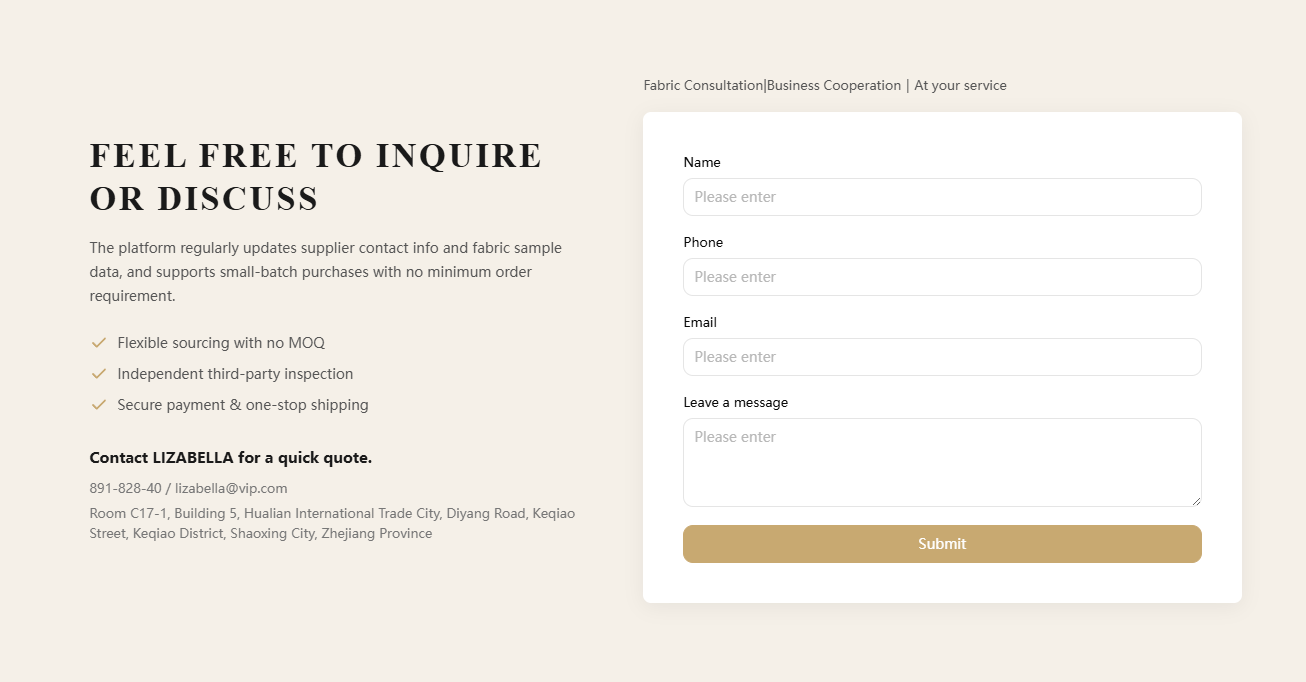Image resolution: width=1306 pixels, height=682 pixels.
Task: Select the Email input field
Action: coord(942,357)
